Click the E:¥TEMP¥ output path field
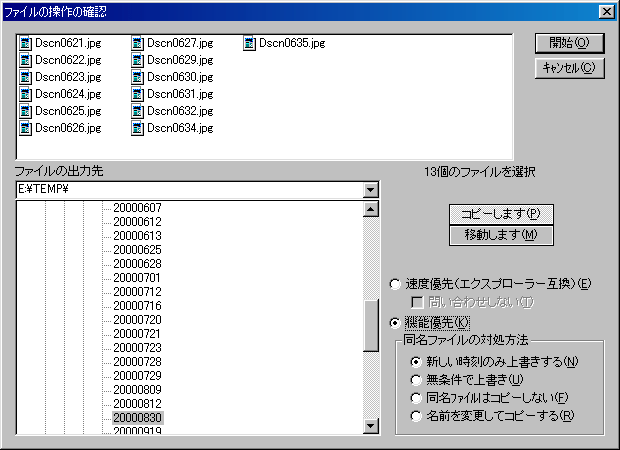The image size is (620, 450). tap(190, 190)
